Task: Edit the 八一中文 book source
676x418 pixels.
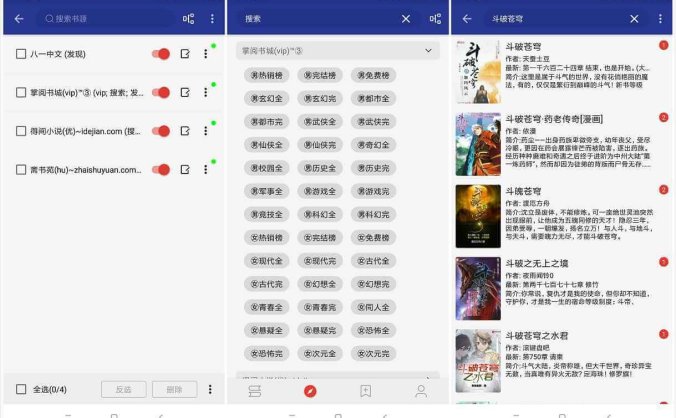Action: 185,54
